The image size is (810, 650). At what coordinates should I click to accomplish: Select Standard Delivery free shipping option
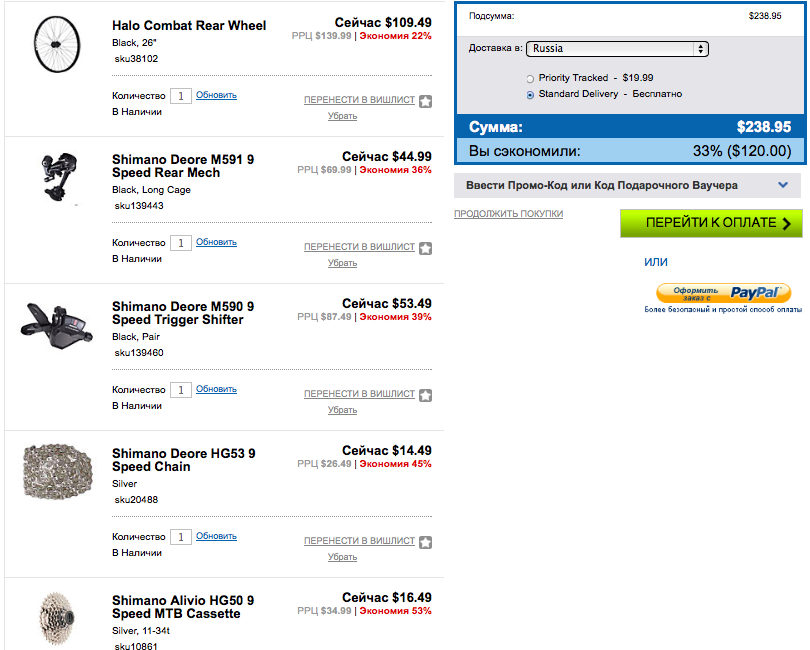pyautogui.click(x=530, y=95)
